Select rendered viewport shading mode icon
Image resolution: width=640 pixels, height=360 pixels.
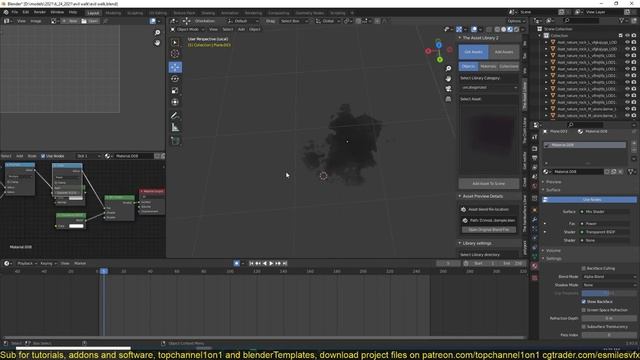(x=517, y=29)
